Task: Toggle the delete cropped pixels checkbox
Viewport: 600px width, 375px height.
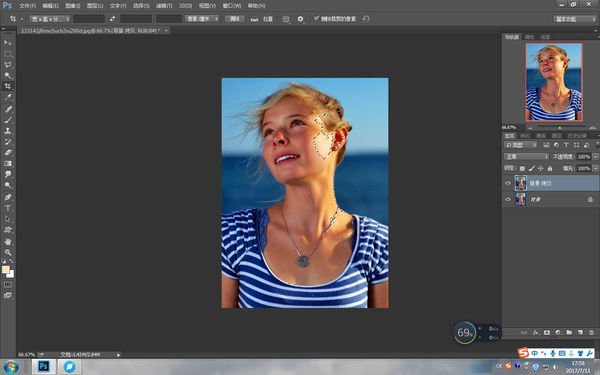Action: 316,18
